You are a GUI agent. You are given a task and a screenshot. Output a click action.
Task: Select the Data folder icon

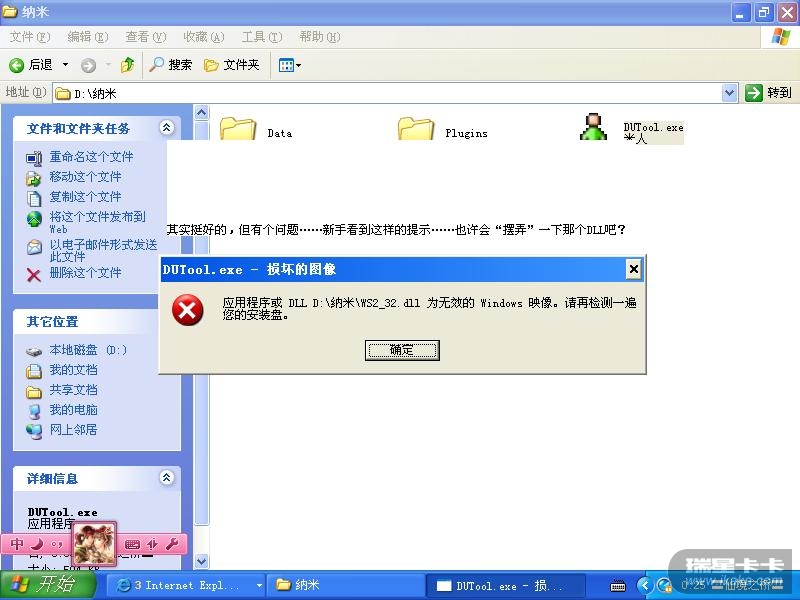[238, 128]
